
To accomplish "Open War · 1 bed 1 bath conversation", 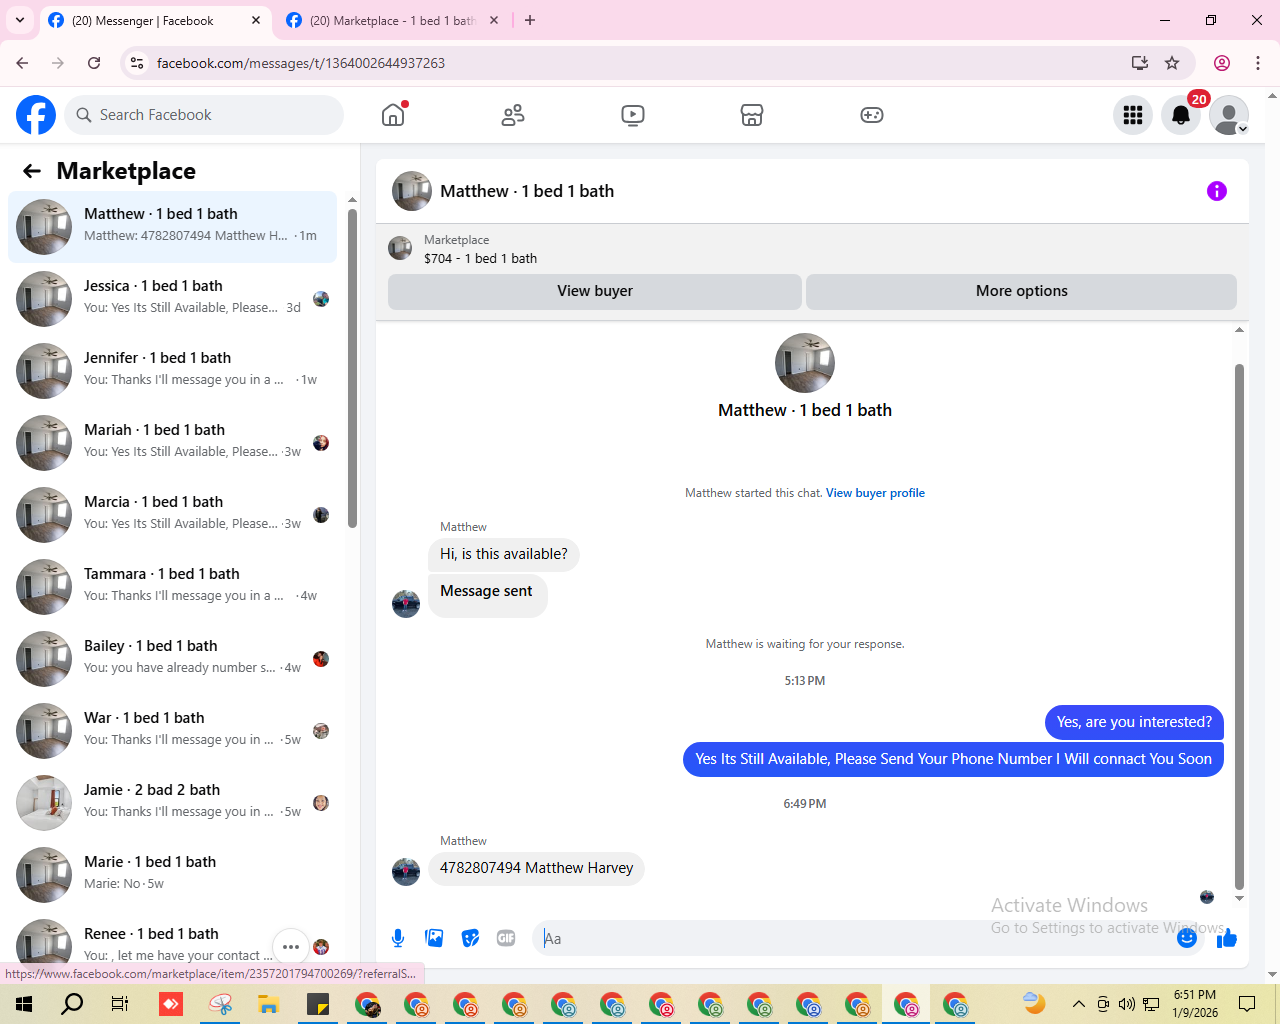I will [172, 731].
